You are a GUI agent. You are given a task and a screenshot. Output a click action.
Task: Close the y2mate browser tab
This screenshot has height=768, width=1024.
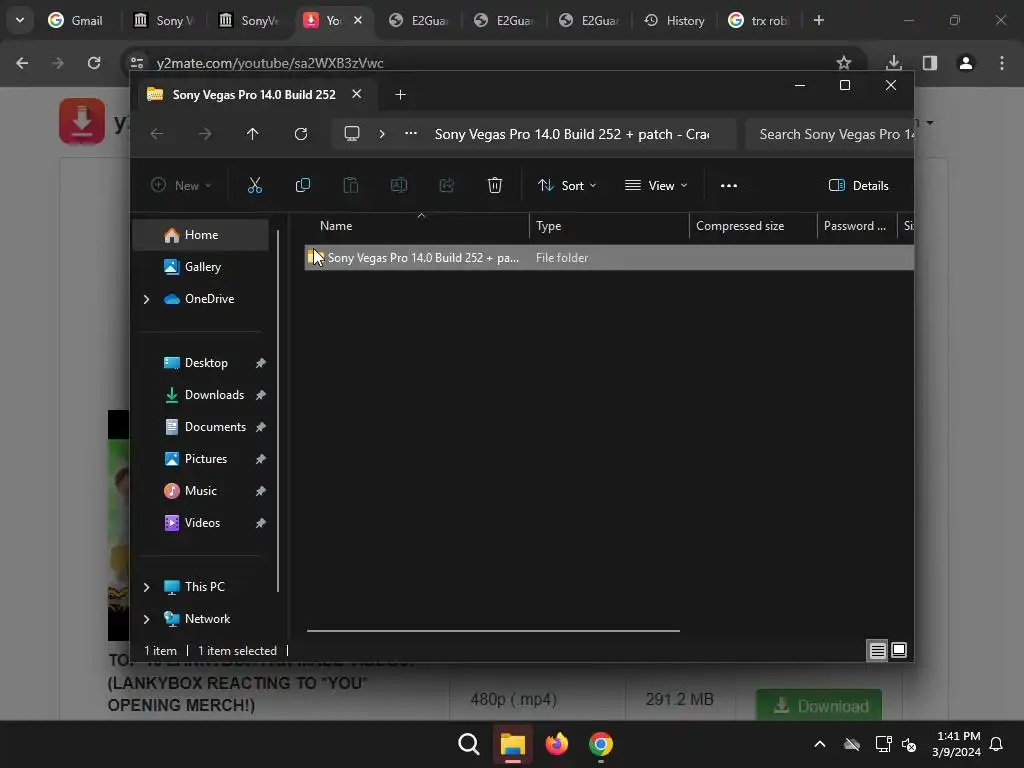(358, 20)
